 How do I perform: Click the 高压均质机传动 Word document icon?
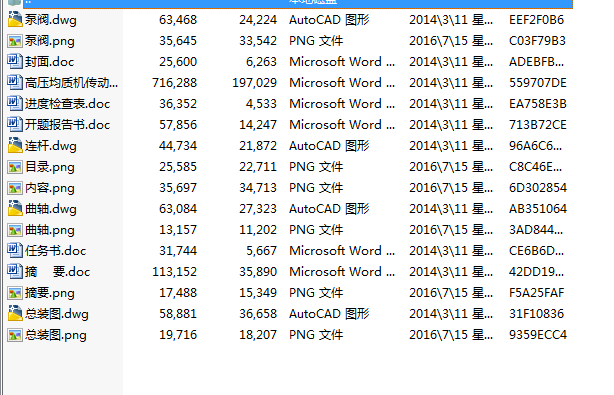[x=15, y=83]
